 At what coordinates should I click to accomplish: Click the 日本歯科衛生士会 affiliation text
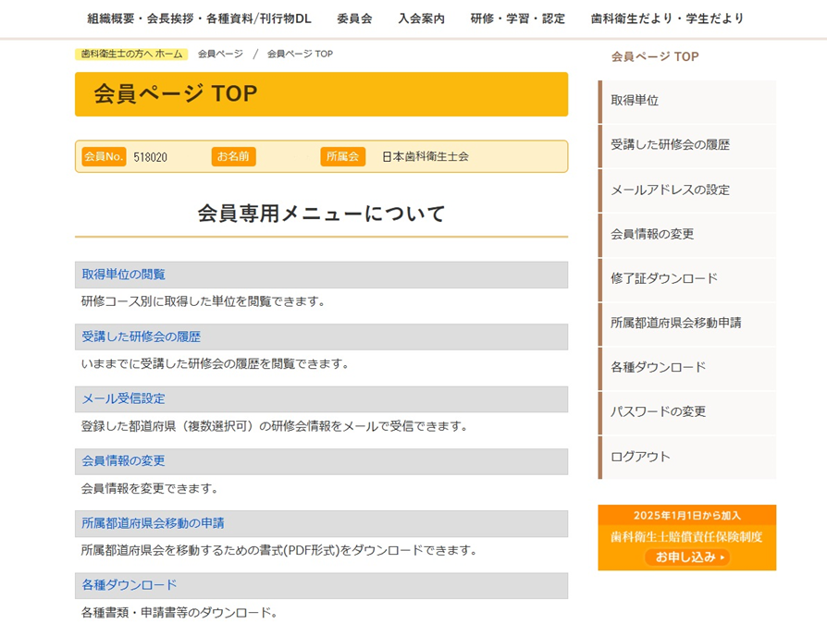425,157
